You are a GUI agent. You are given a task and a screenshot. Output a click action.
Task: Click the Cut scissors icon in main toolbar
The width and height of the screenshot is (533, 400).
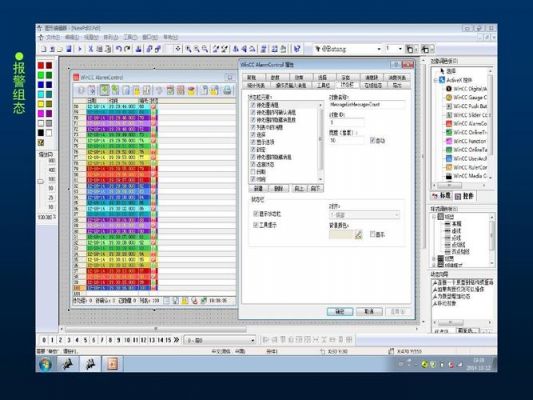[x=91, y=49]
